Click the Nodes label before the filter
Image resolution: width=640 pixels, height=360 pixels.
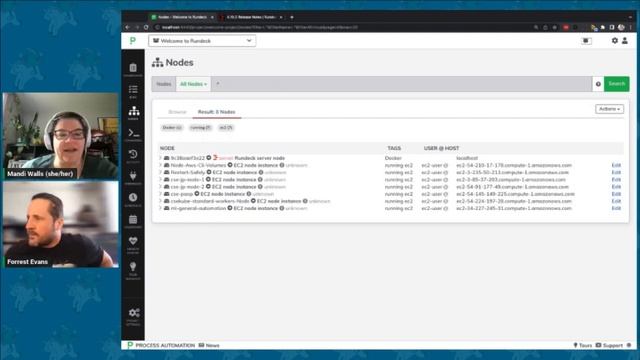click(x=164, y=84)
